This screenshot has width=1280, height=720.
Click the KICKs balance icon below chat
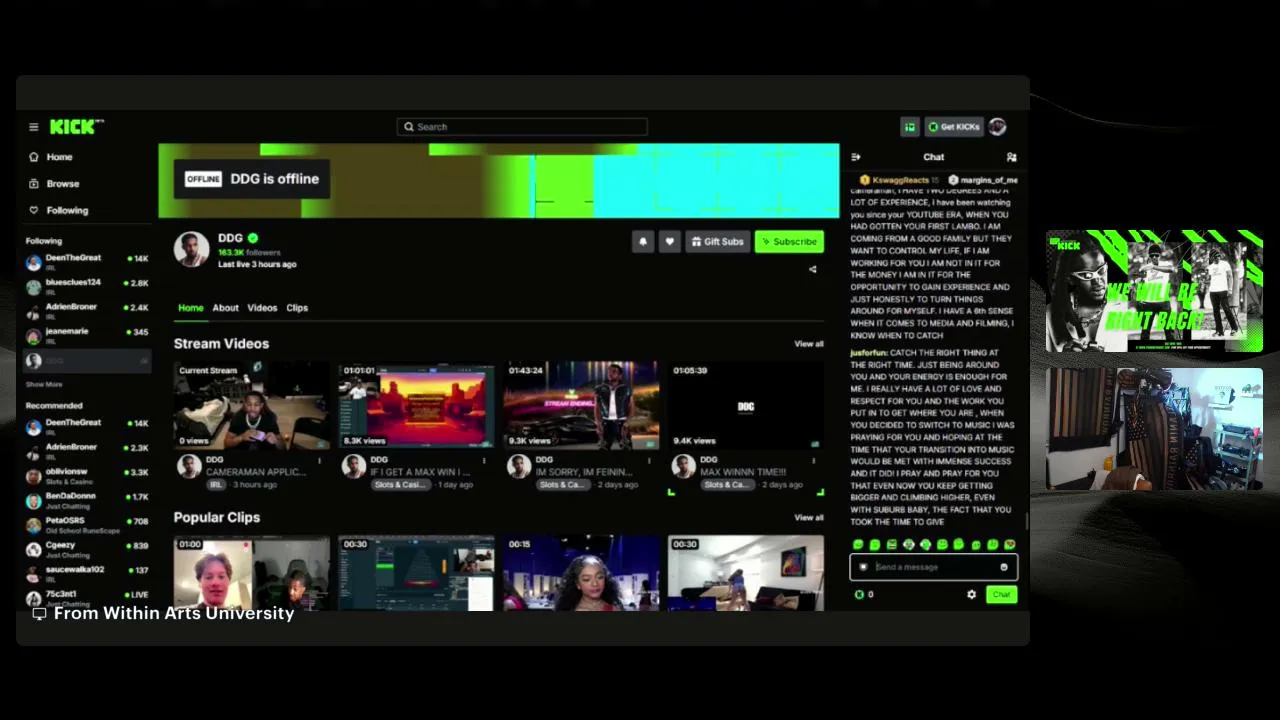(x=859, y=594)
